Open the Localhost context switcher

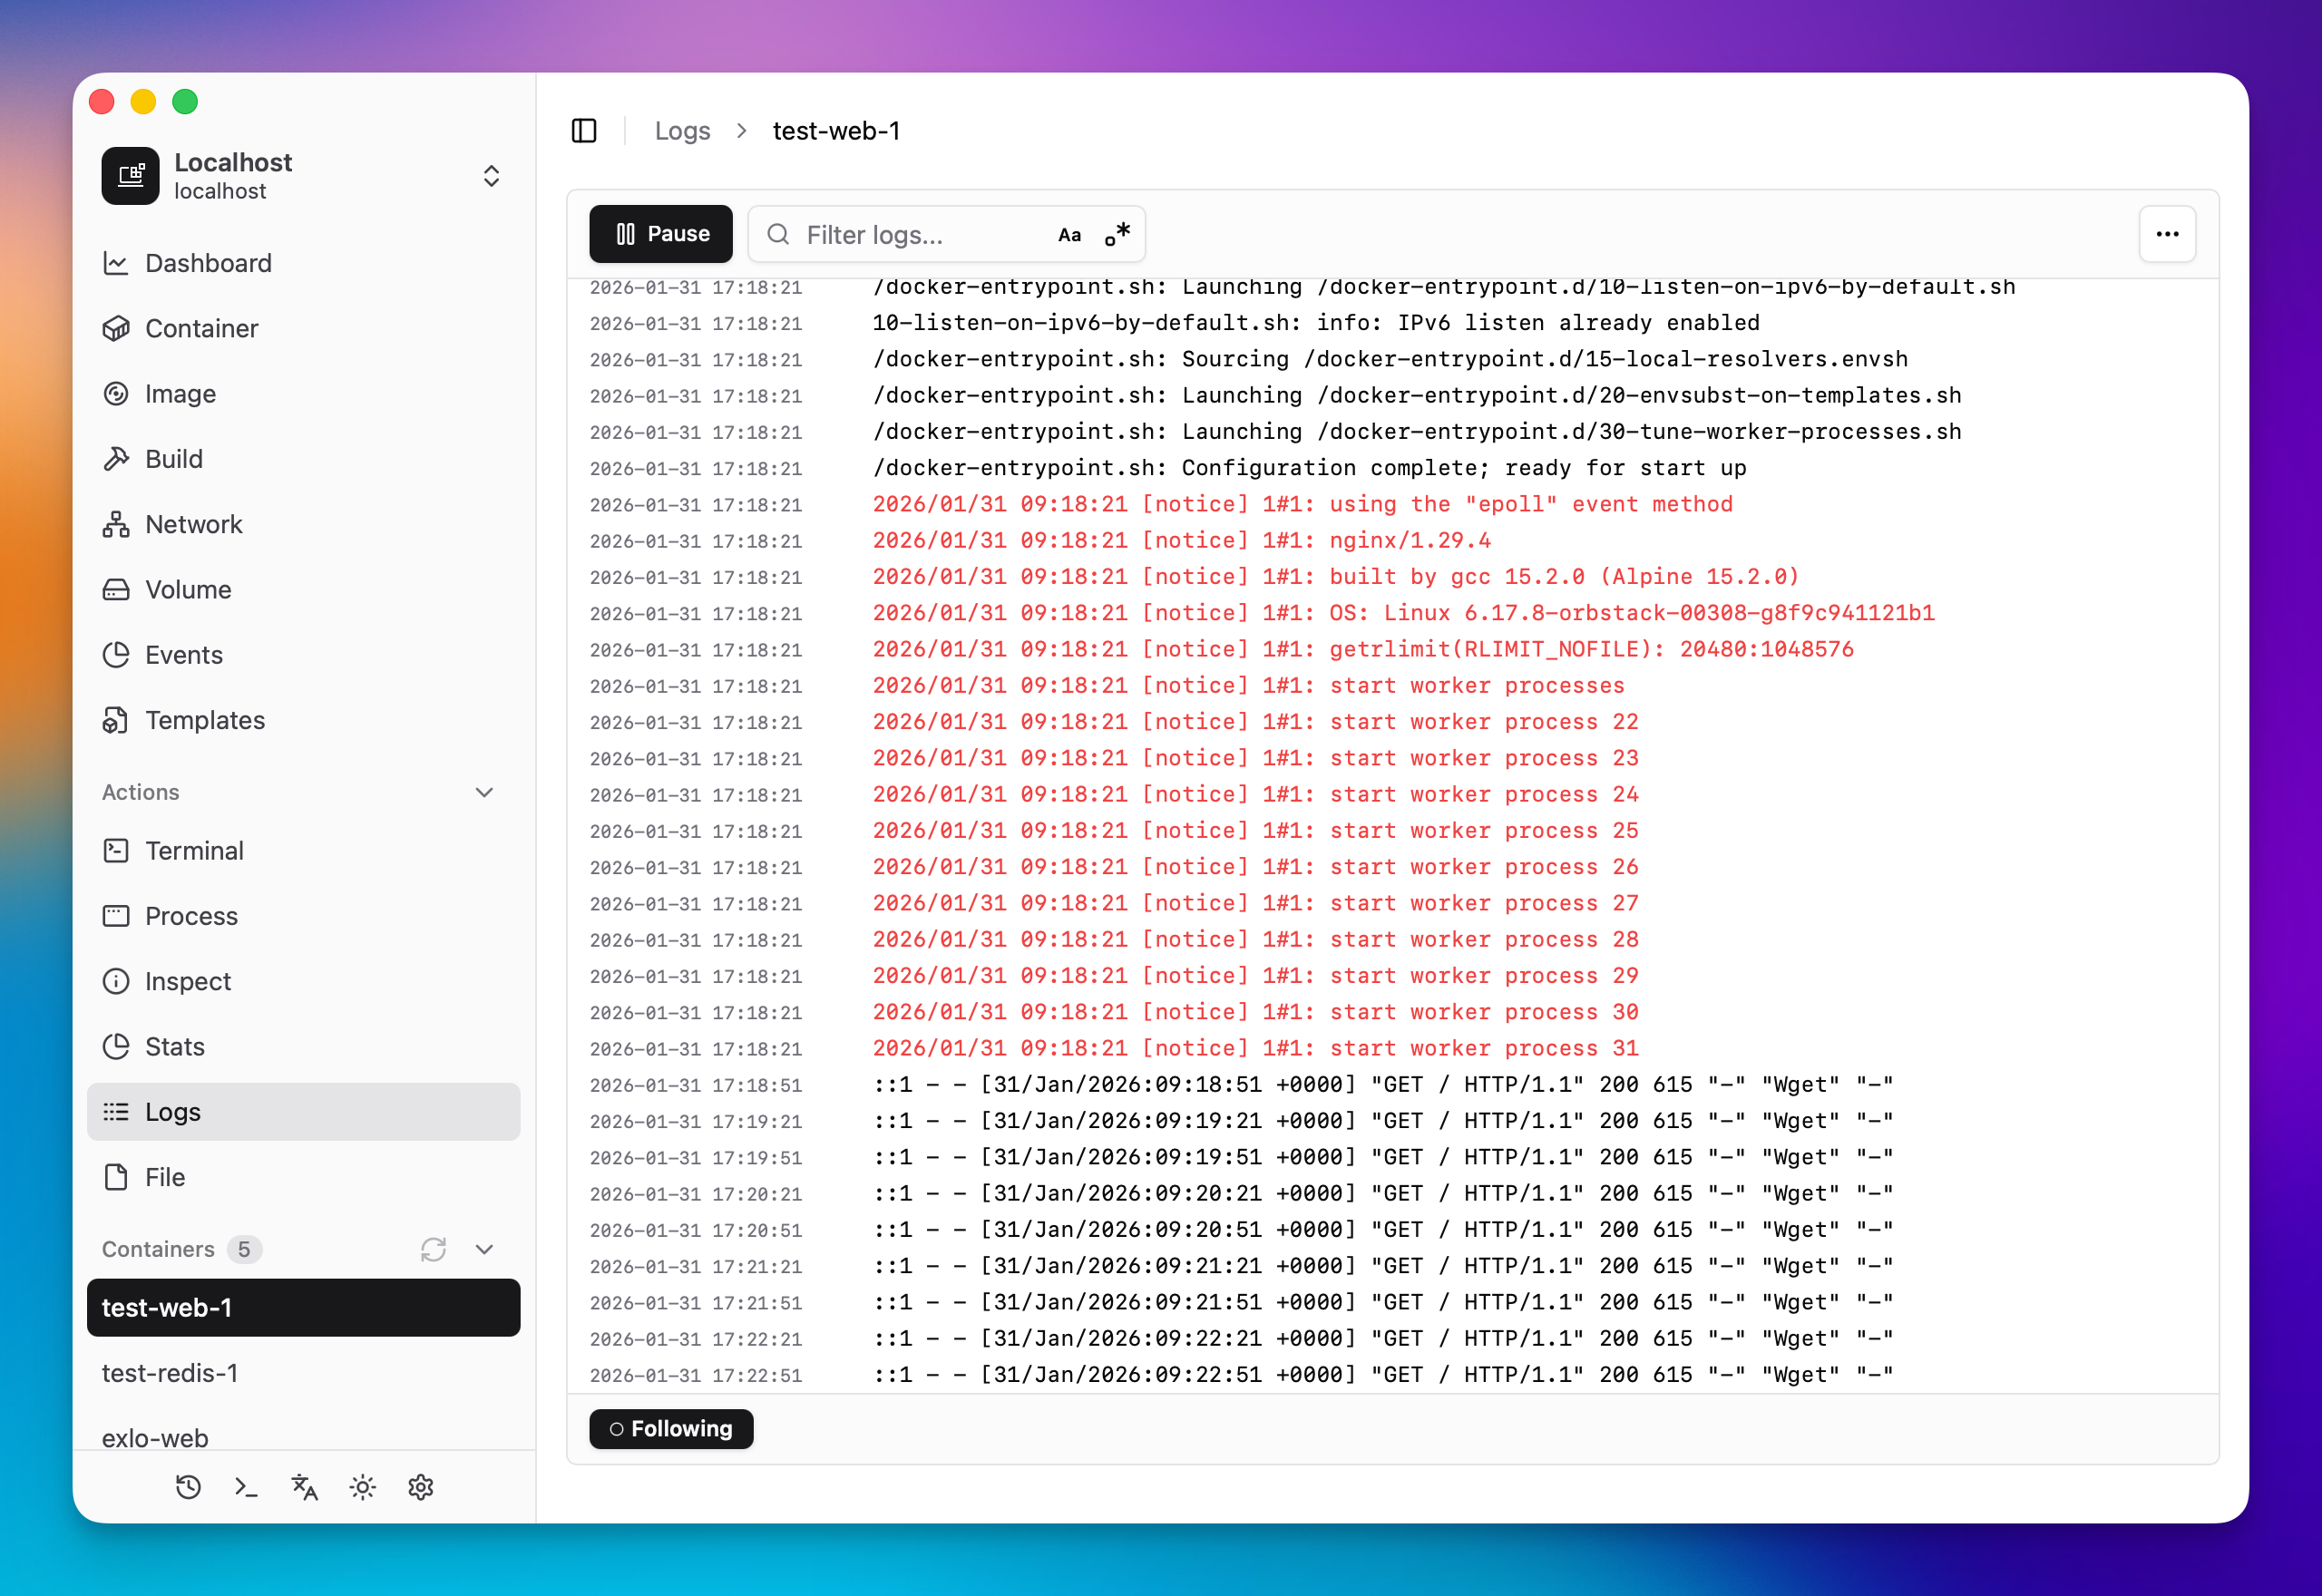point(492,176)
